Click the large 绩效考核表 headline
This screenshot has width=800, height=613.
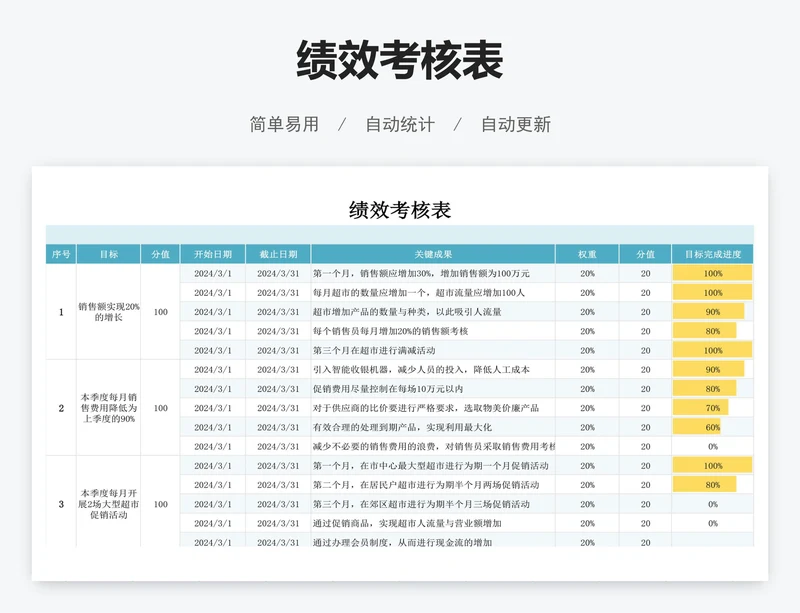(x=400, y=60)
